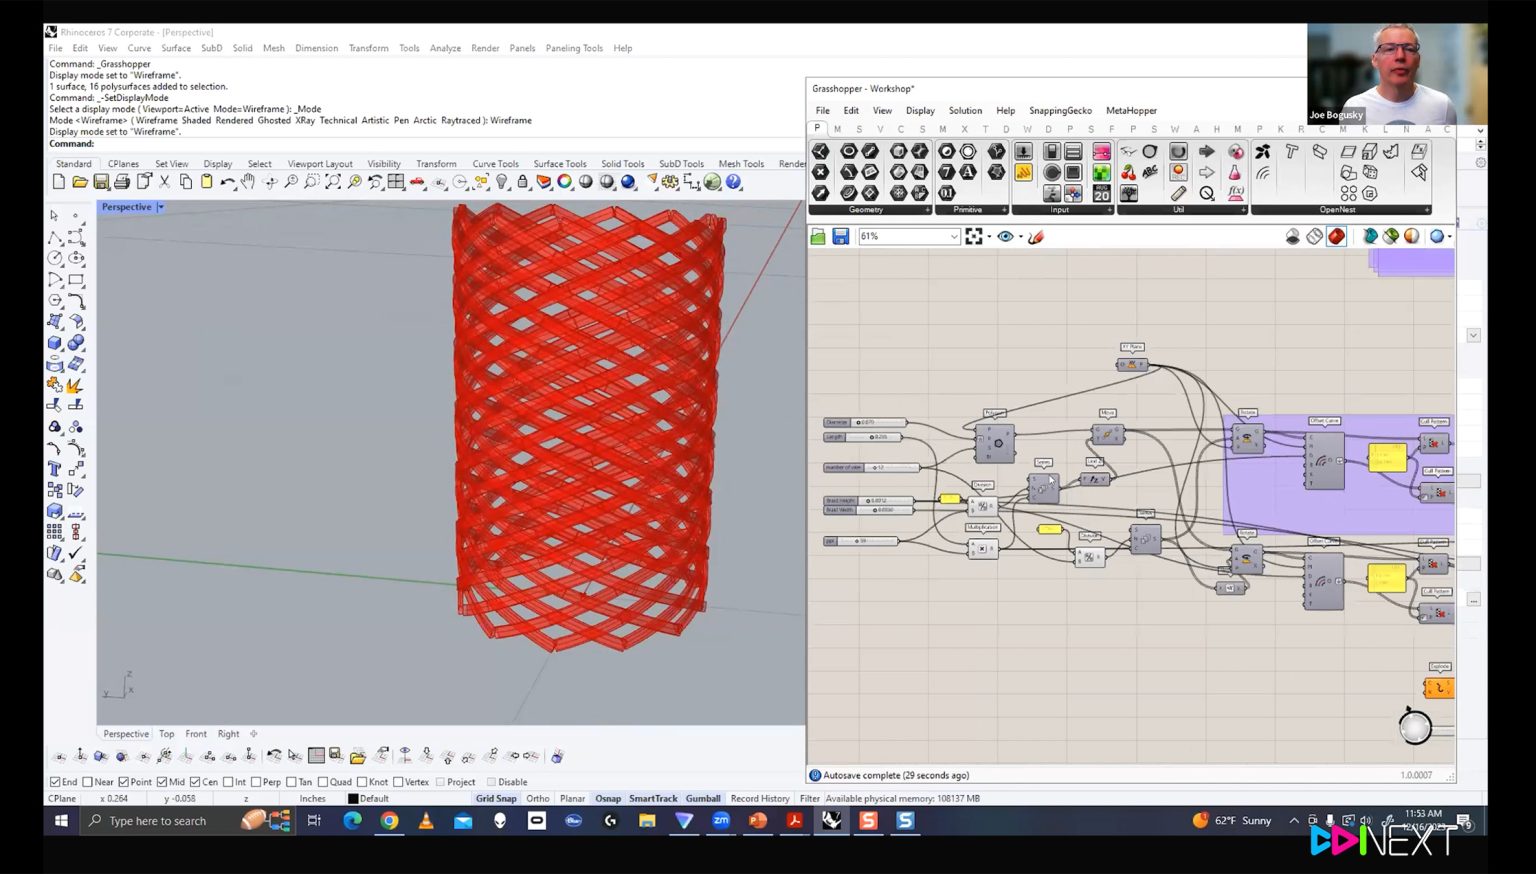
Task: Uncheck the Mid osnap checkbox
Action: (x=162, y=782)
